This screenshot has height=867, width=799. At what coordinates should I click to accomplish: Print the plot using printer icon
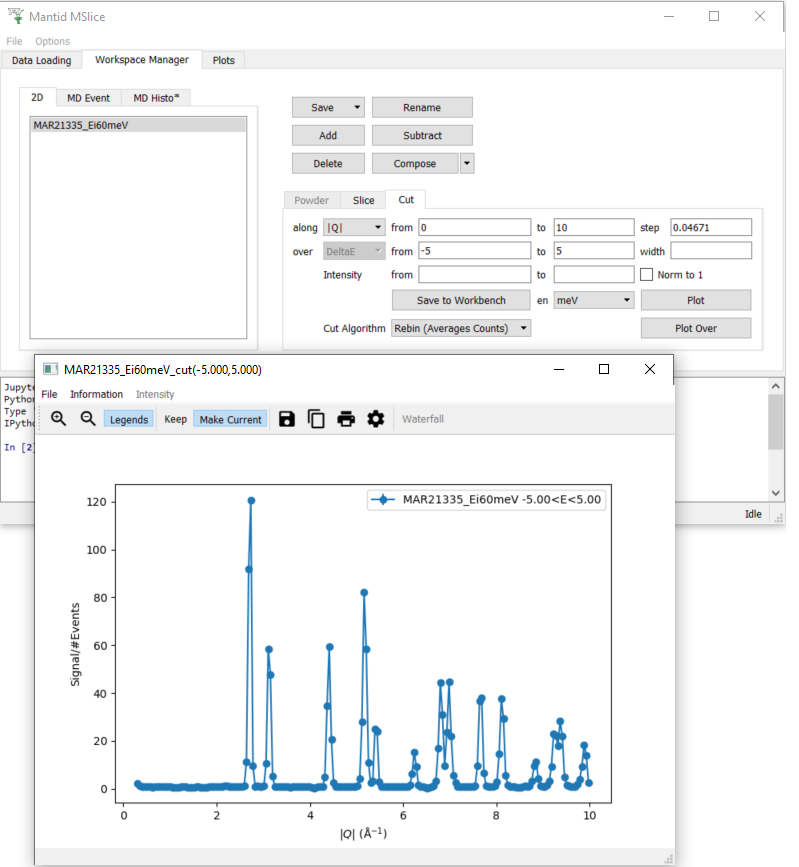(x=346, y=419)
